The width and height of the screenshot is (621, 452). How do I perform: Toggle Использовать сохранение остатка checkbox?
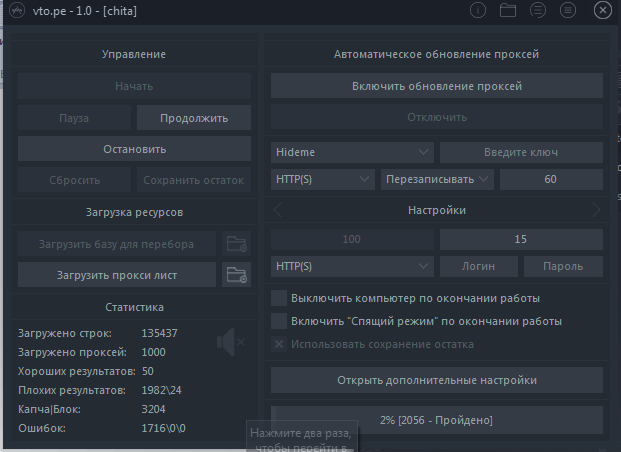coord(279,344)
